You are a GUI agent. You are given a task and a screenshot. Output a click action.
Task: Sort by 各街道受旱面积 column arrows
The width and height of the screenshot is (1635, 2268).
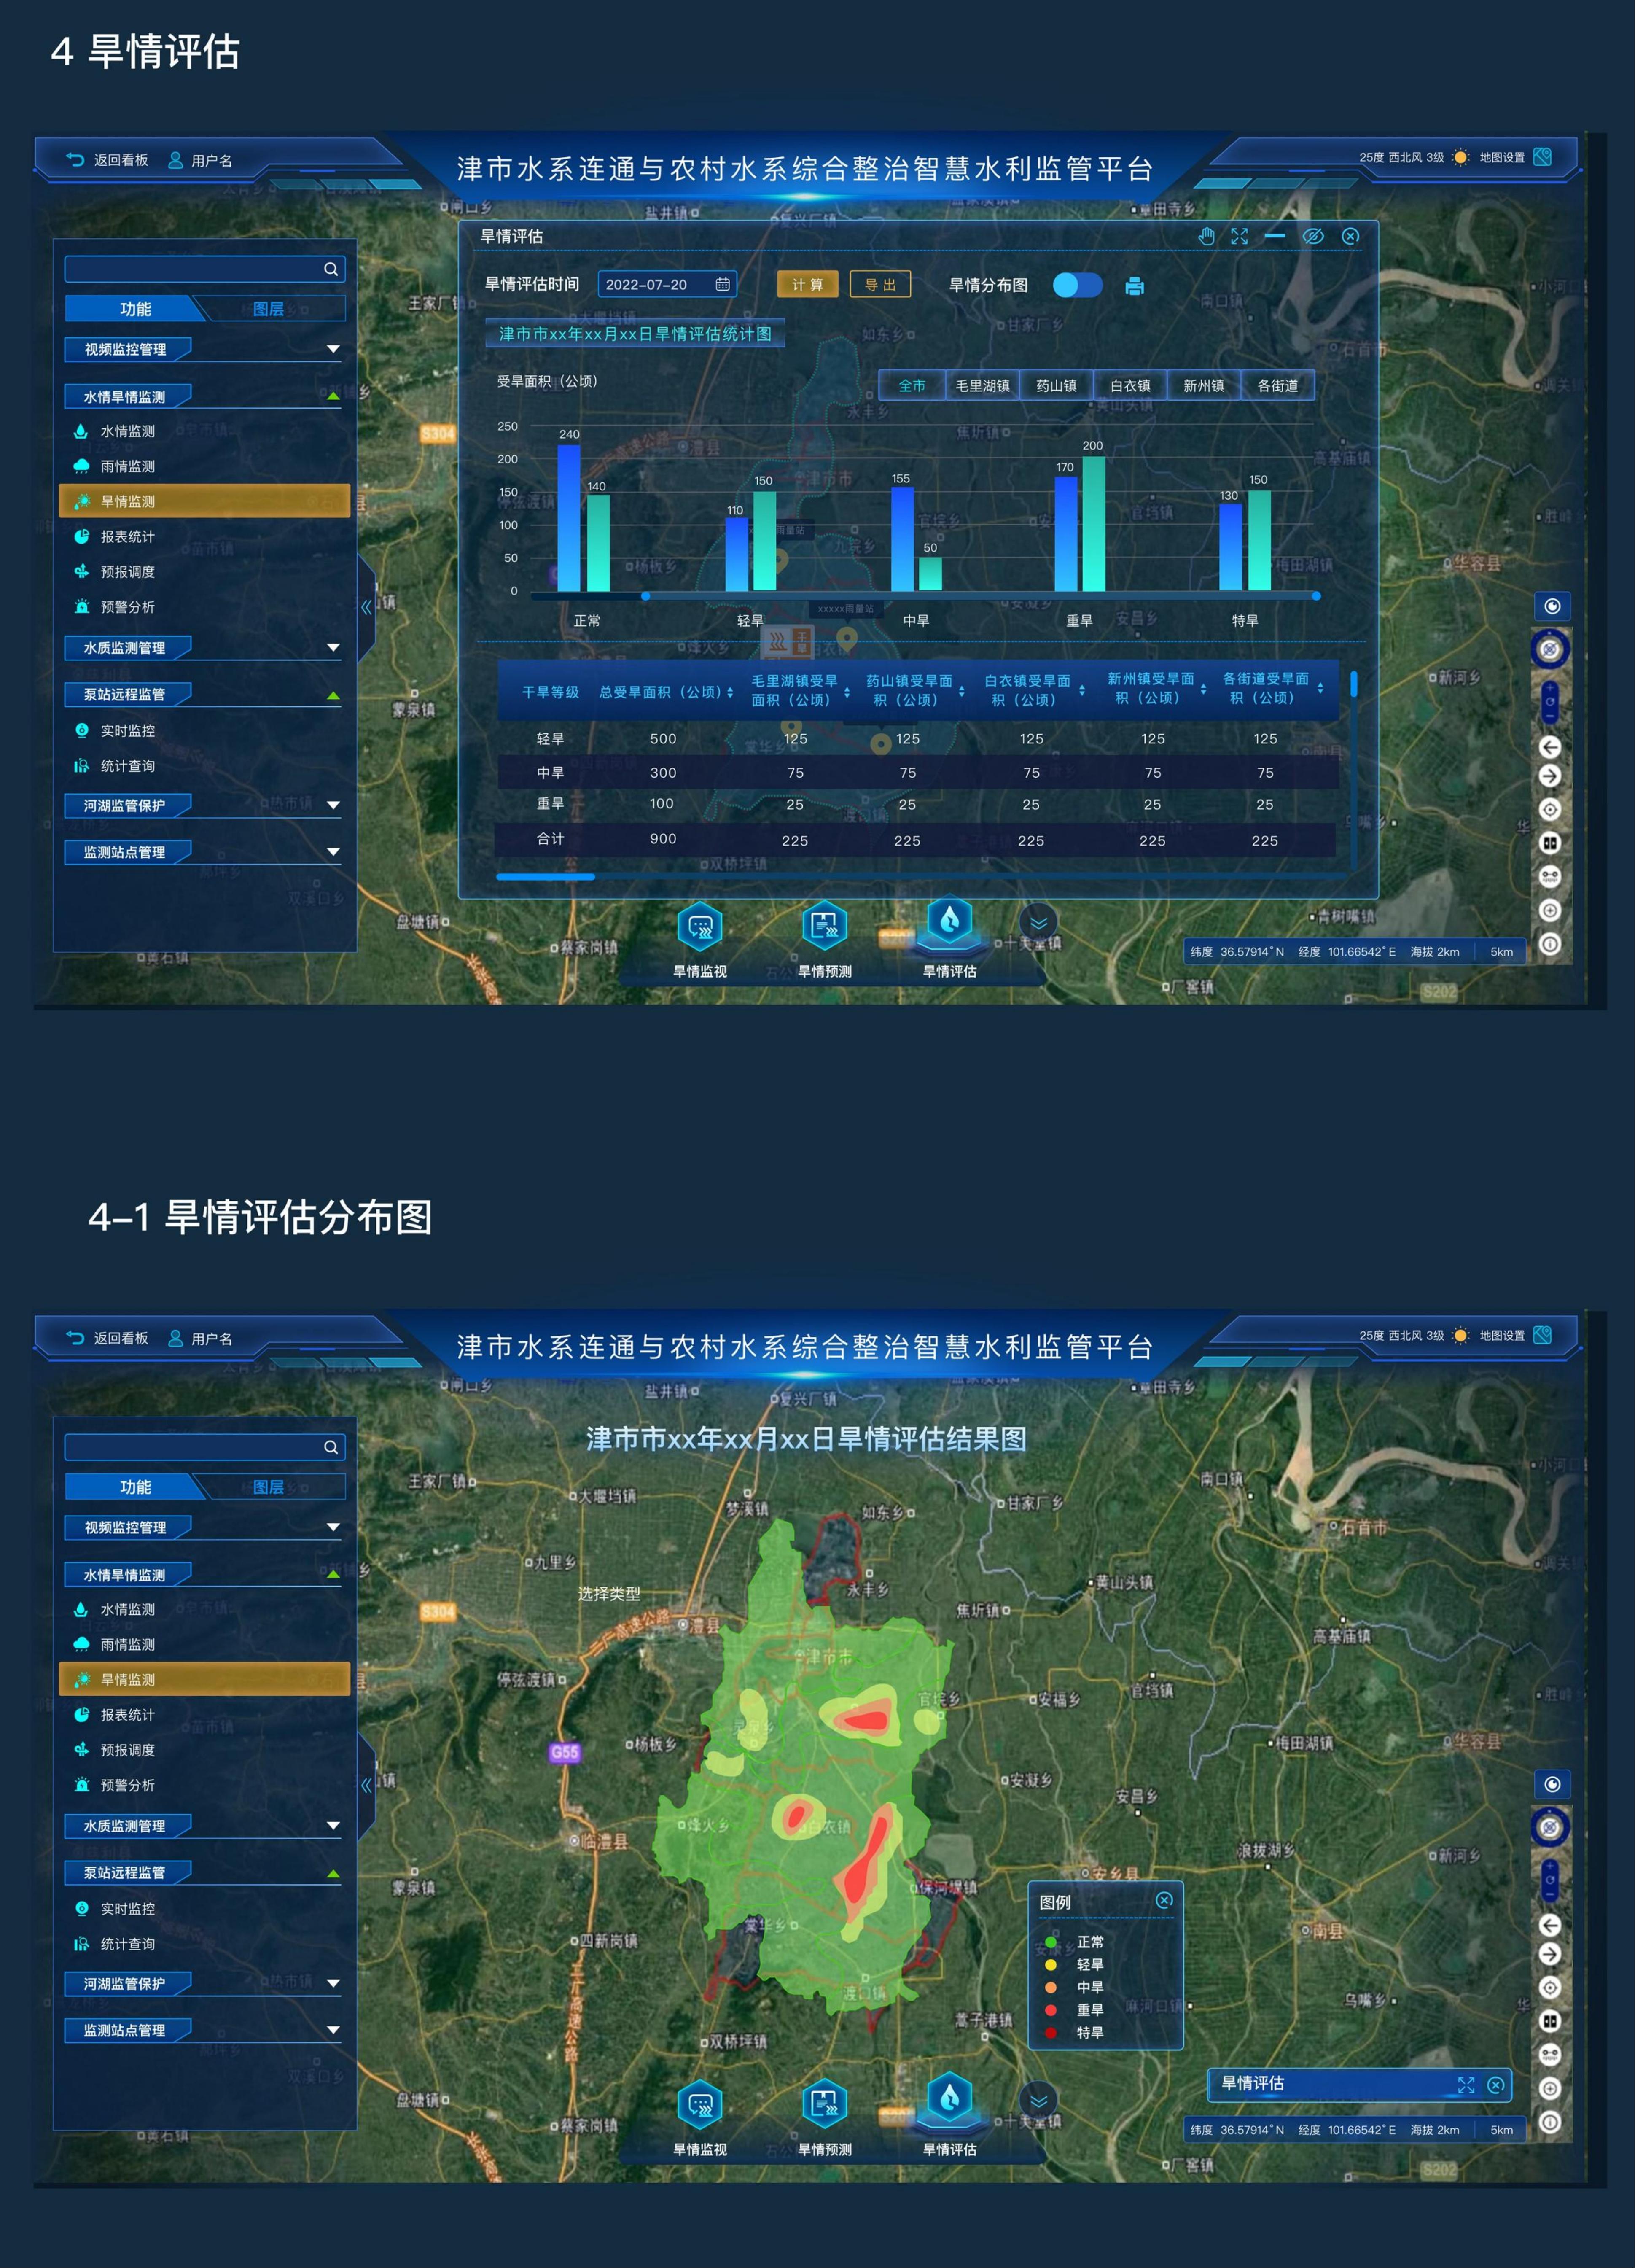[1320, 688]
